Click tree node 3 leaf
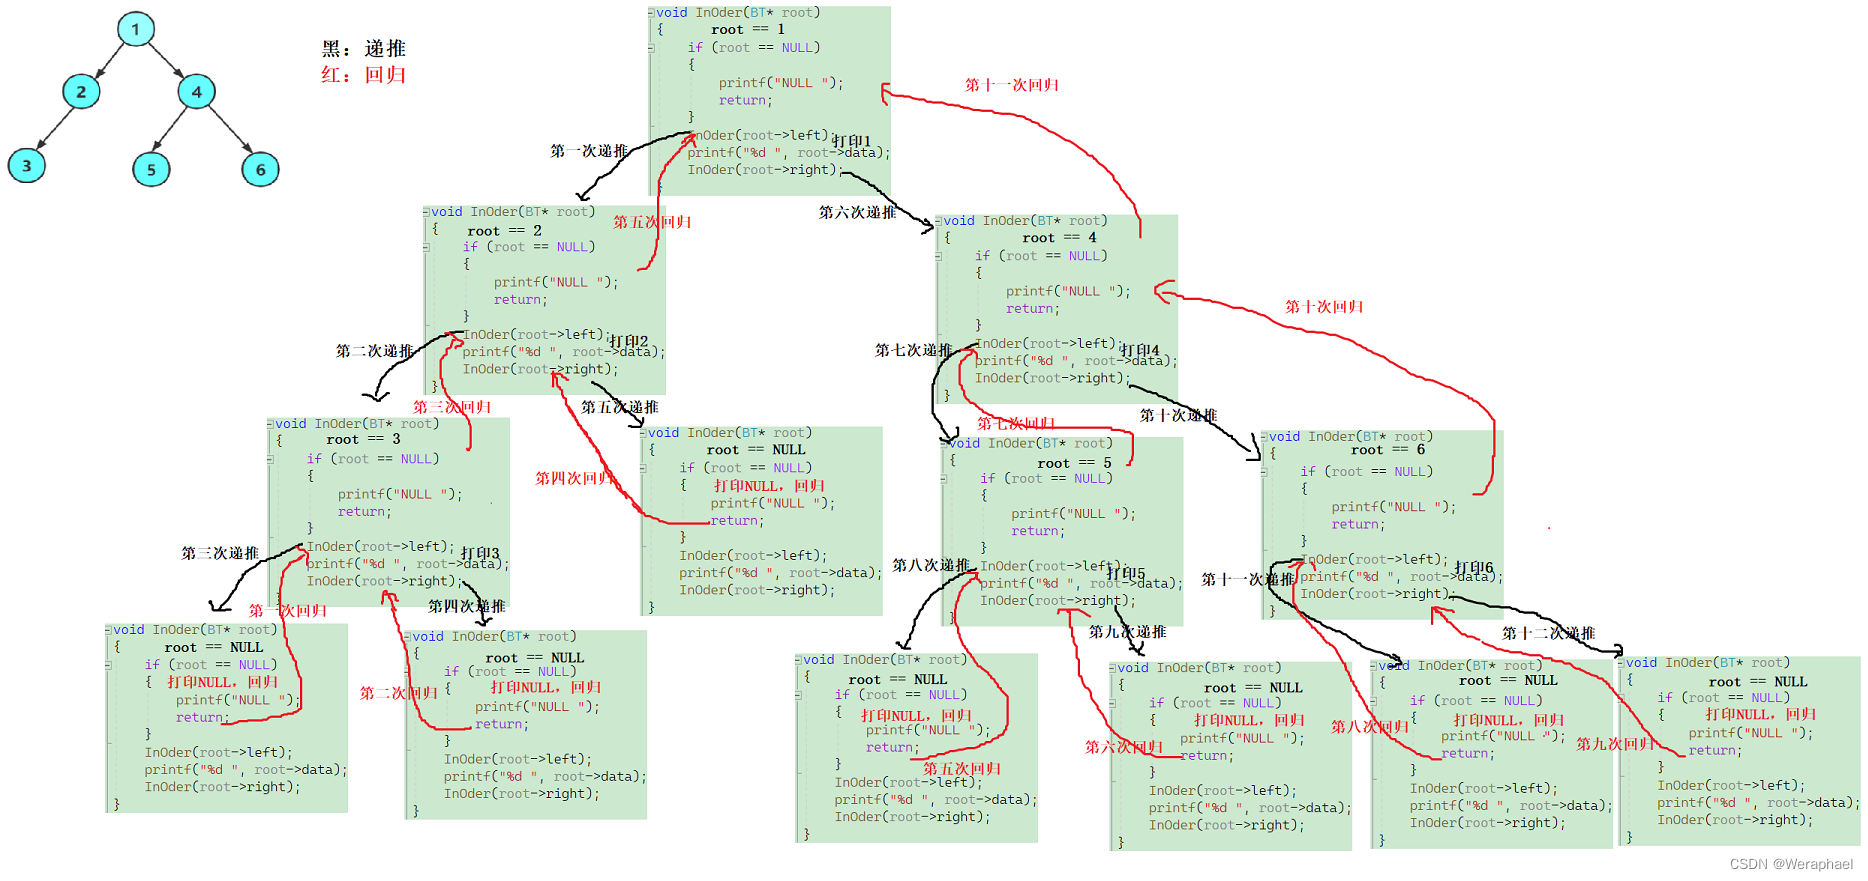 click(x=27, y=165)
